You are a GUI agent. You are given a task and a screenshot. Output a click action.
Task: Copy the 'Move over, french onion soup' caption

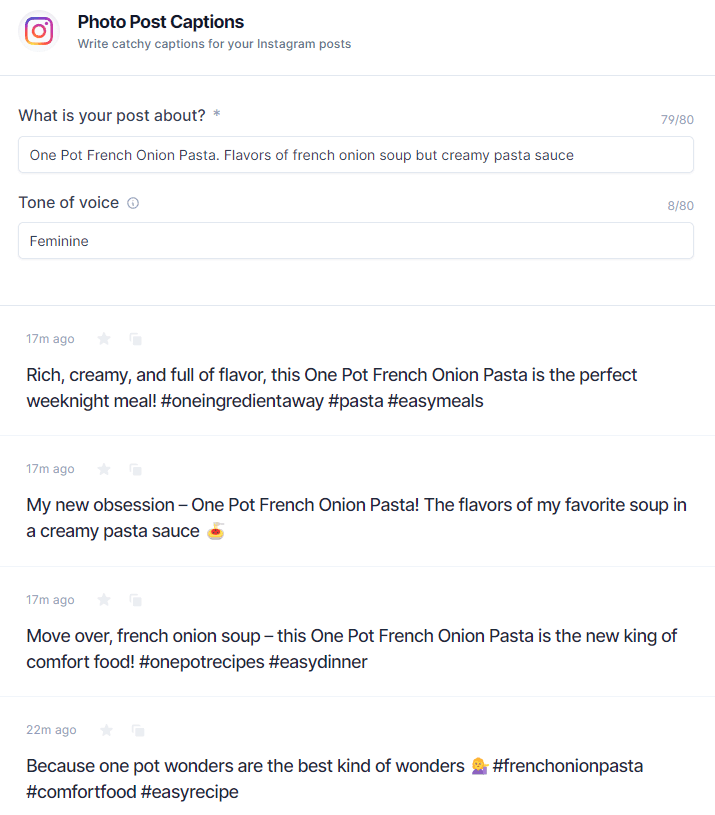click(x=136, y=600)
